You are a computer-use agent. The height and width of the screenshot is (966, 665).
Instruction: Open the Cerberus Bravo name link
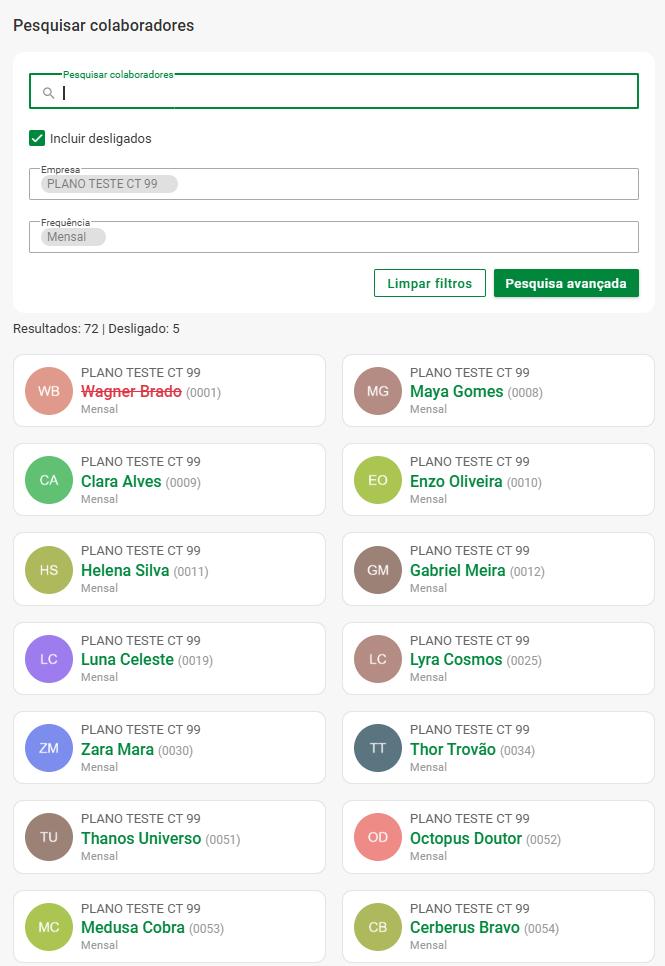[x=464, y=928]
